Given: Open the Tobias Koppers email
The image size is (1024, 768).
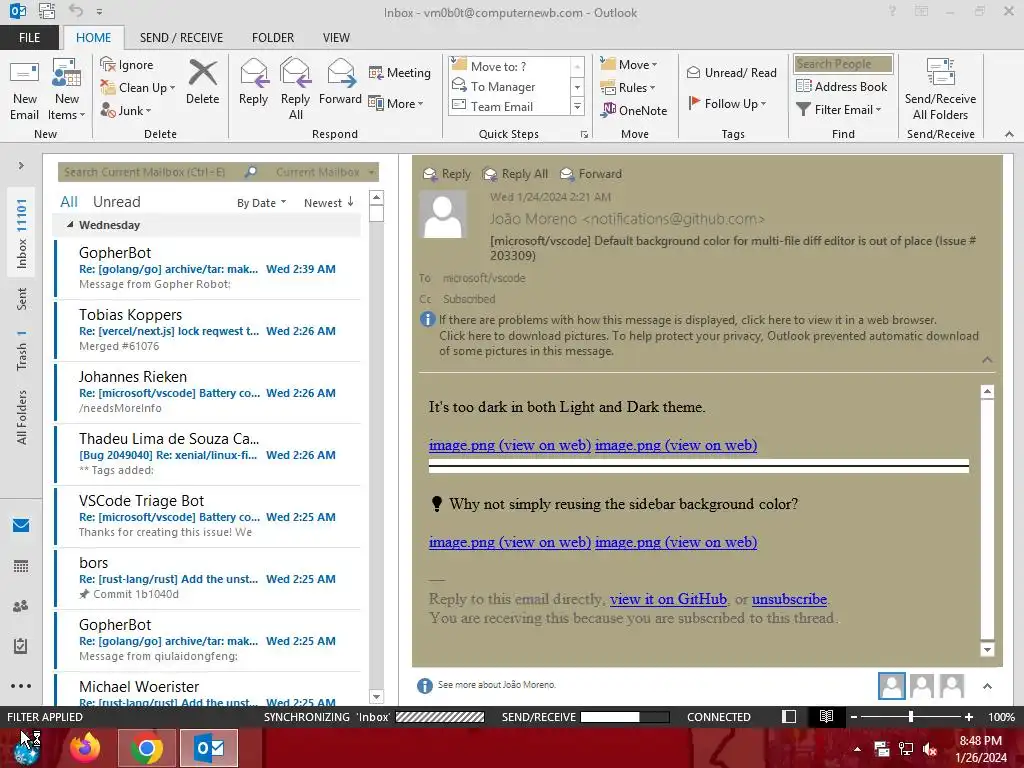Looking at the screenshot, I should pos(208,330).
